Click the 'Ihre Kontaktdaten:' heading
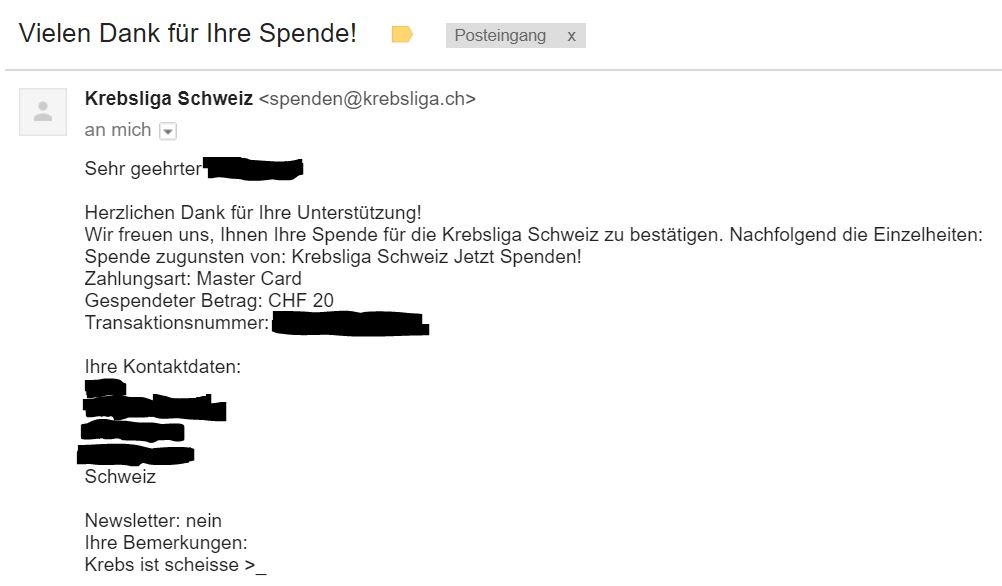Viewport: 1002px width, 586px height. point(162,367)
